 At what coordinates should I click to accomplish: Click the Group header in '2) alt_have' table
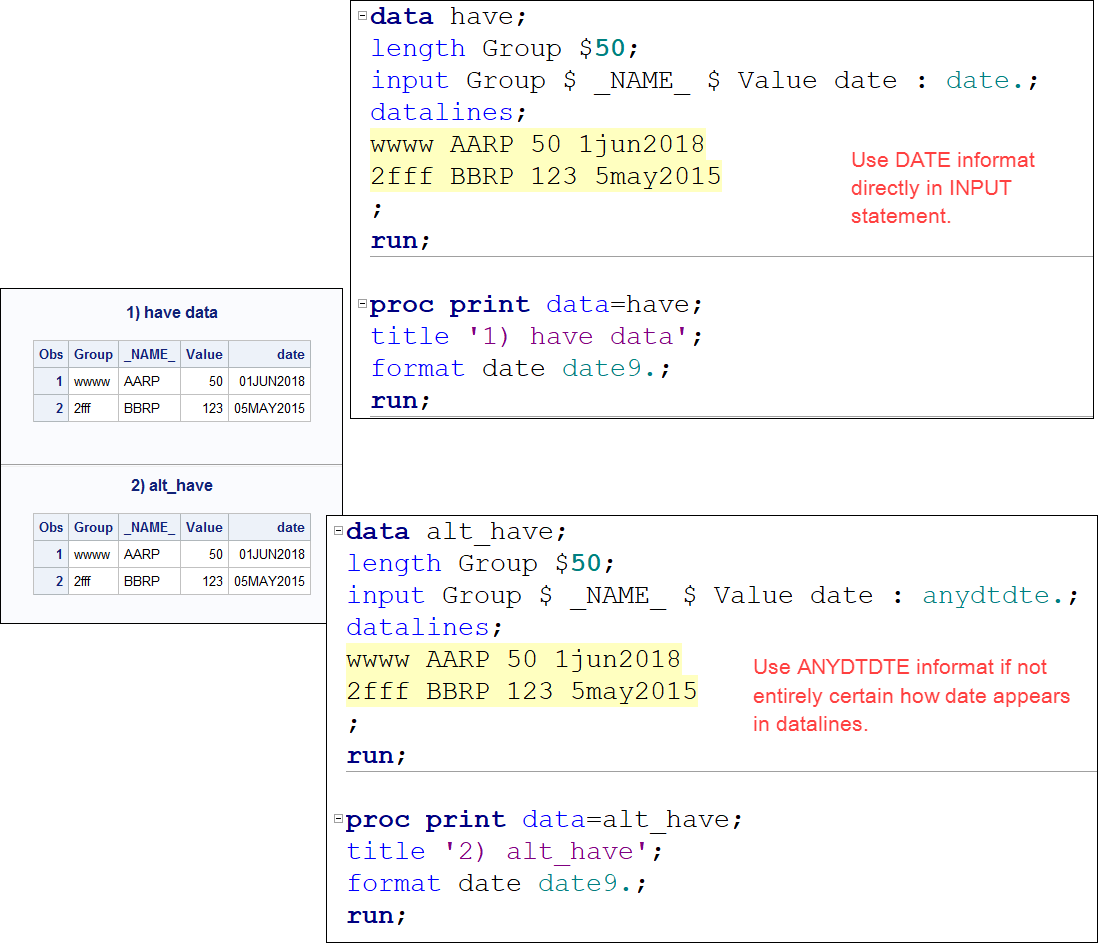tap(93, 527)
